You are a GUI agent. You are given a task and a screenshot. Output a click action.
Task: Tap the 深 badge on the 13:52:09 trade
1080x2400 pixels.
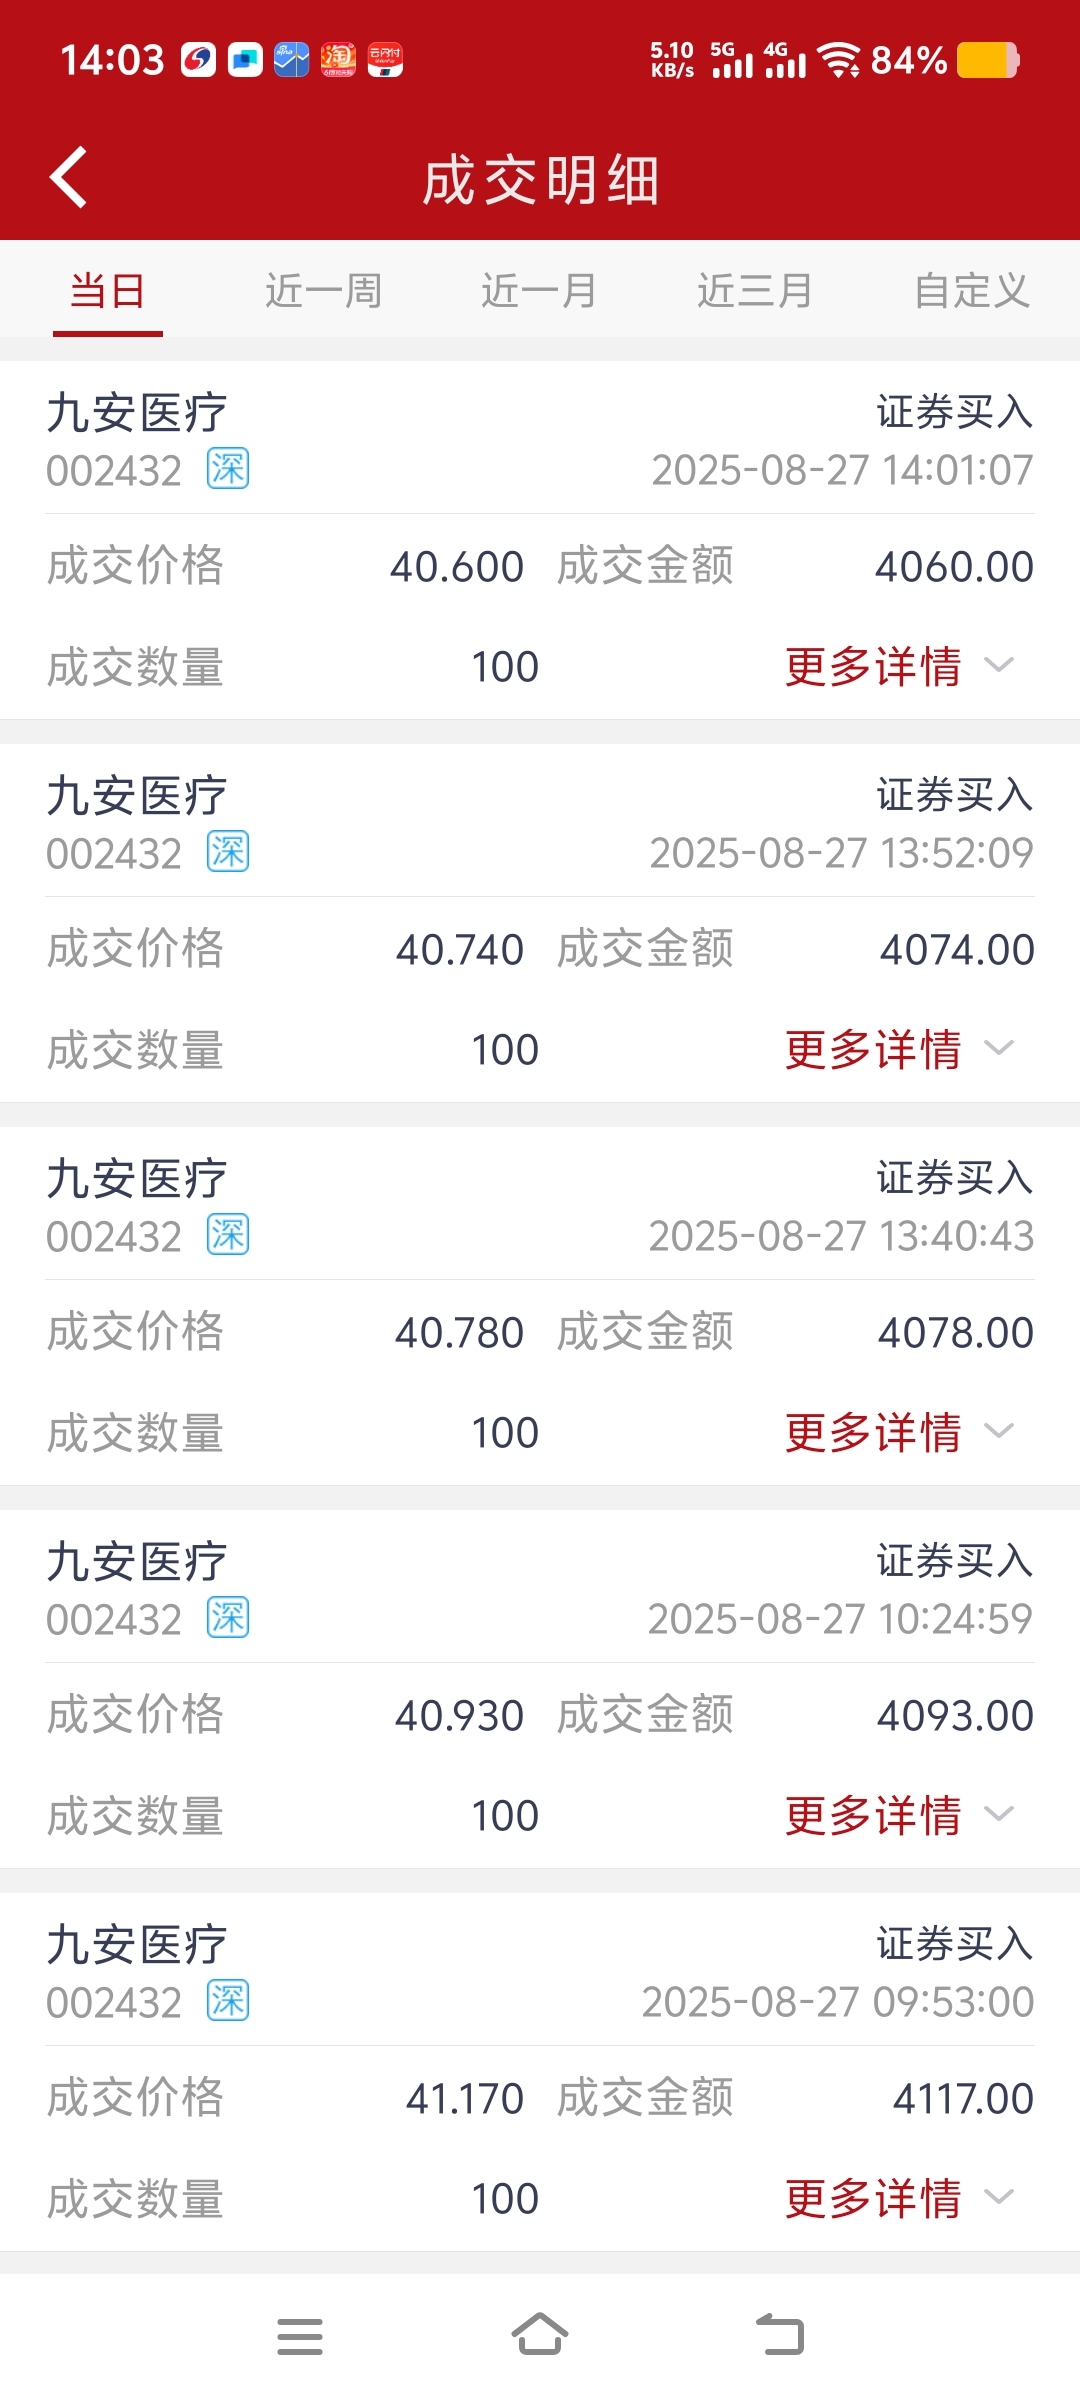click(228, 852)
